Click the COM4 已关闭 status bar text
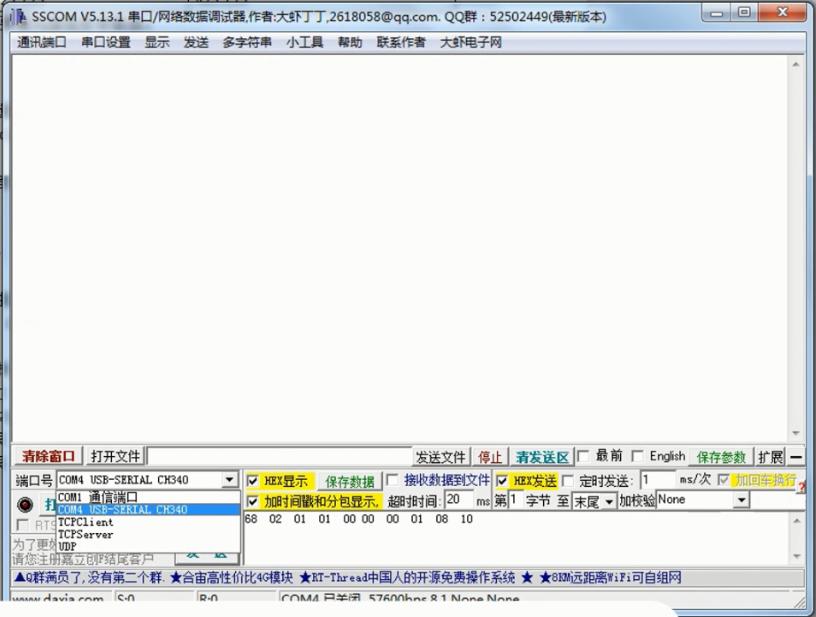The height and width of the screenshot is (617, 816). pos(400,600)
